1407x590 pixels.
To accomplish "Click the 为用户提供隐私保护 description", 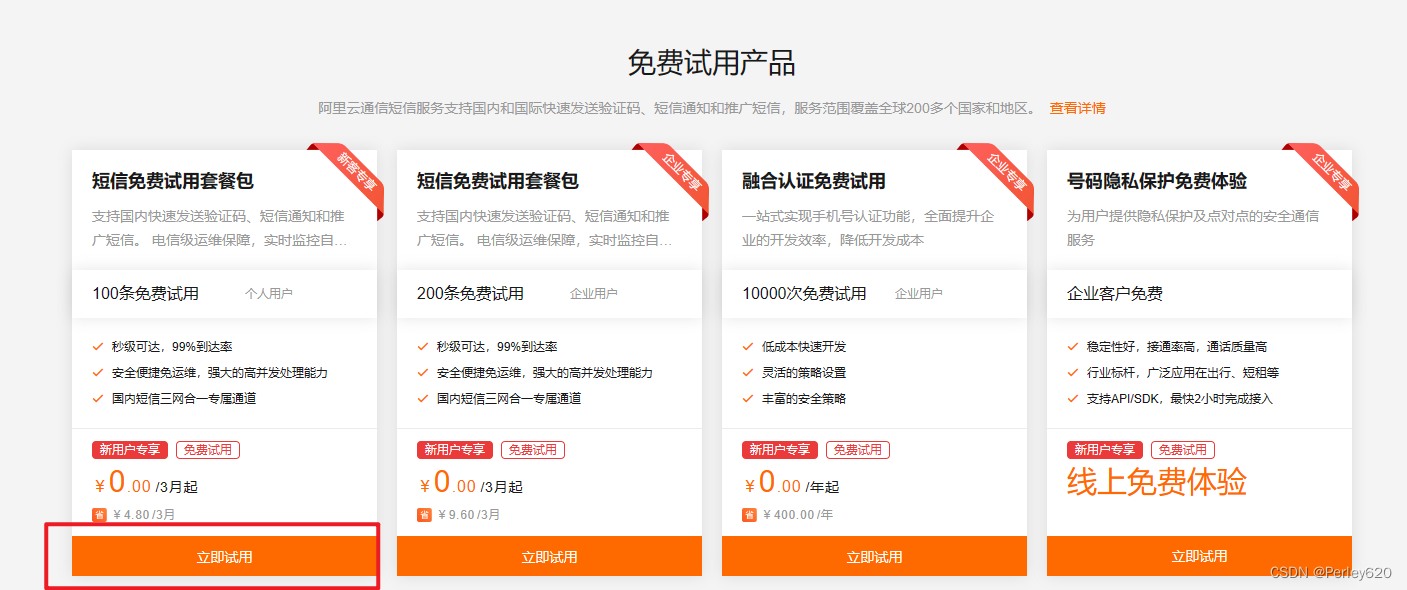I will pyautogui.click(x=1193, y=228).
